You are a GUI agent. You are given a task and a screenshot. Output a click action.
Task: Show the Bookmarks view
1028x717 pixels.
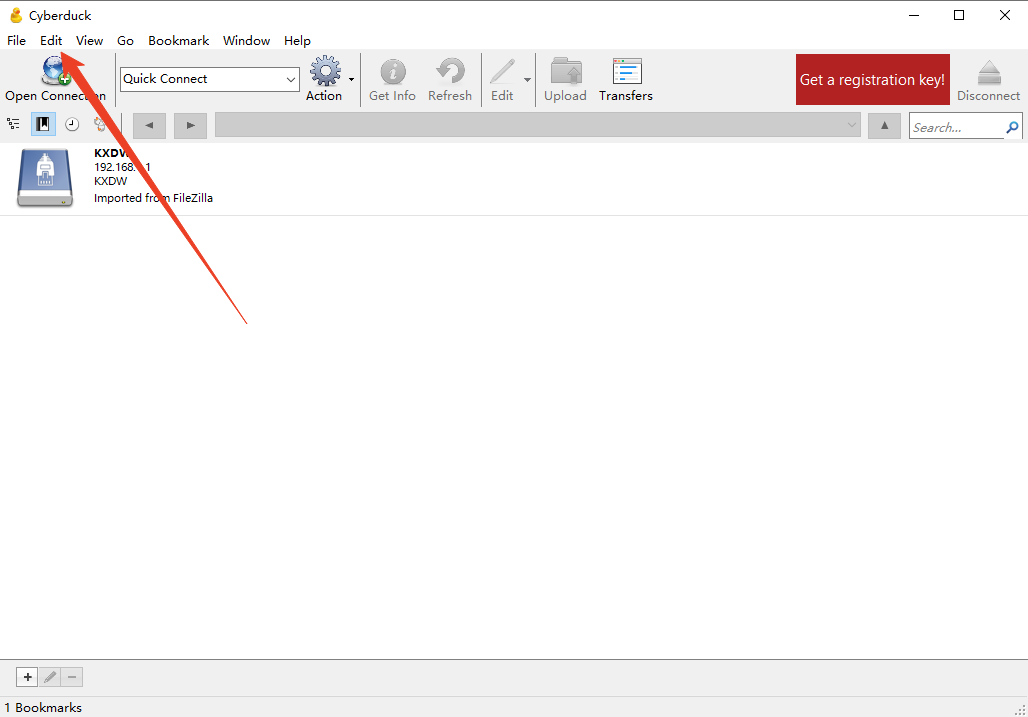(43, 124)
